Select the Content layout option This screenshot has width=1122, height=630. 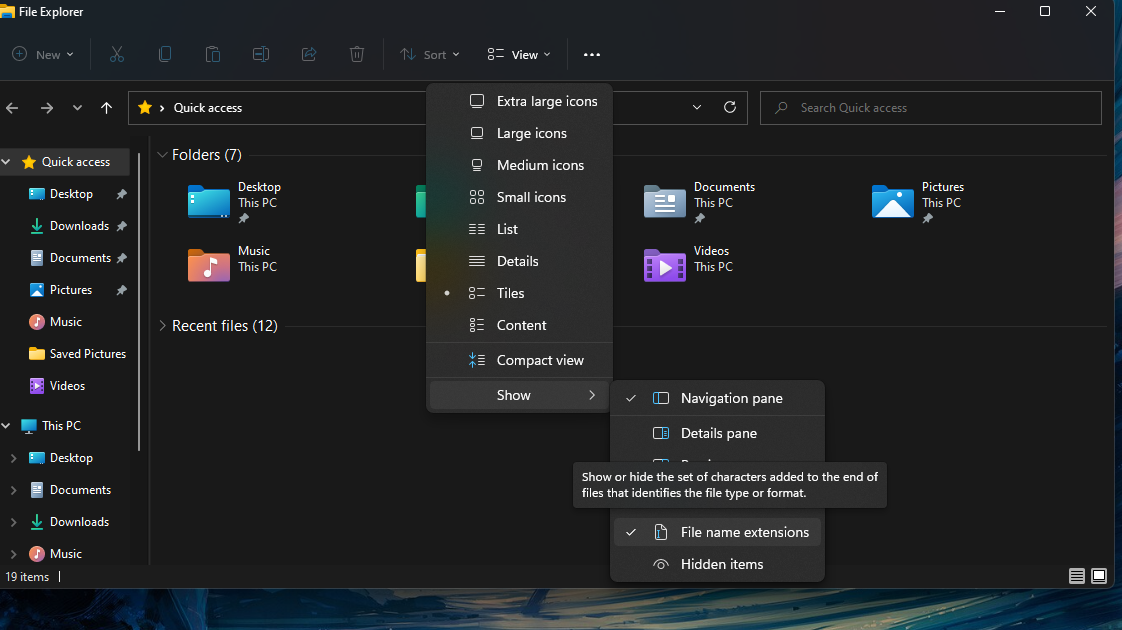pos(519,325)
